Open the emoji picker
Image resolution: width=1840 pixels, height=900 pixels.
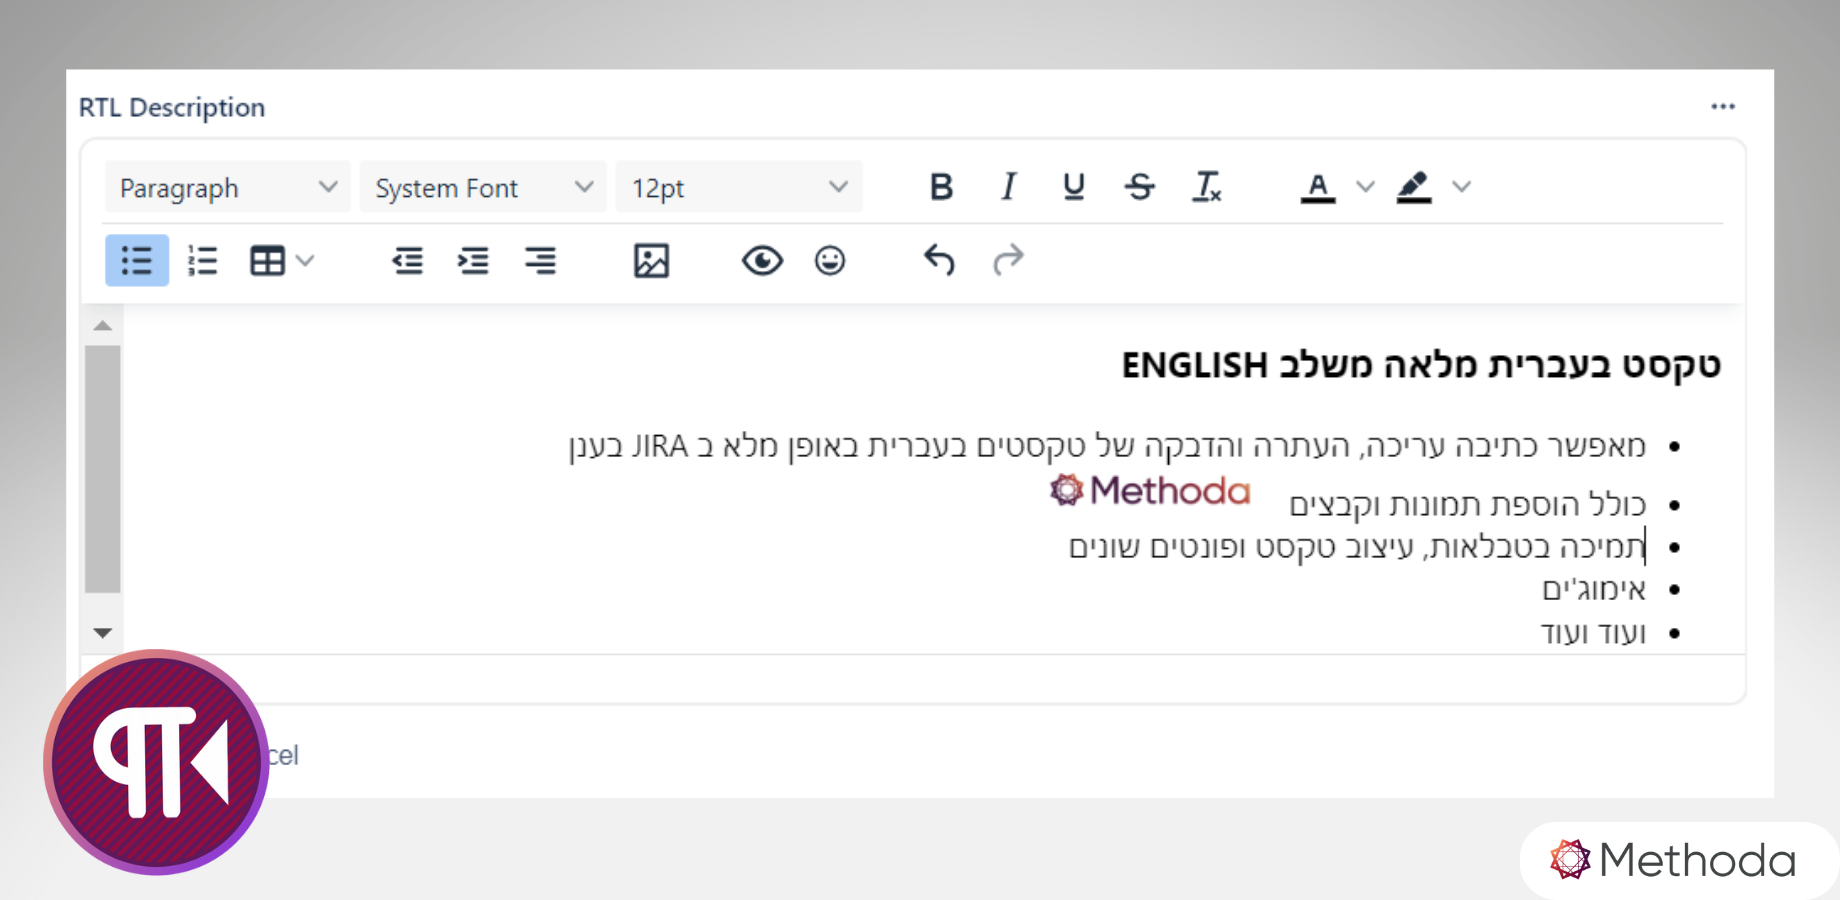tap(830, 260)
